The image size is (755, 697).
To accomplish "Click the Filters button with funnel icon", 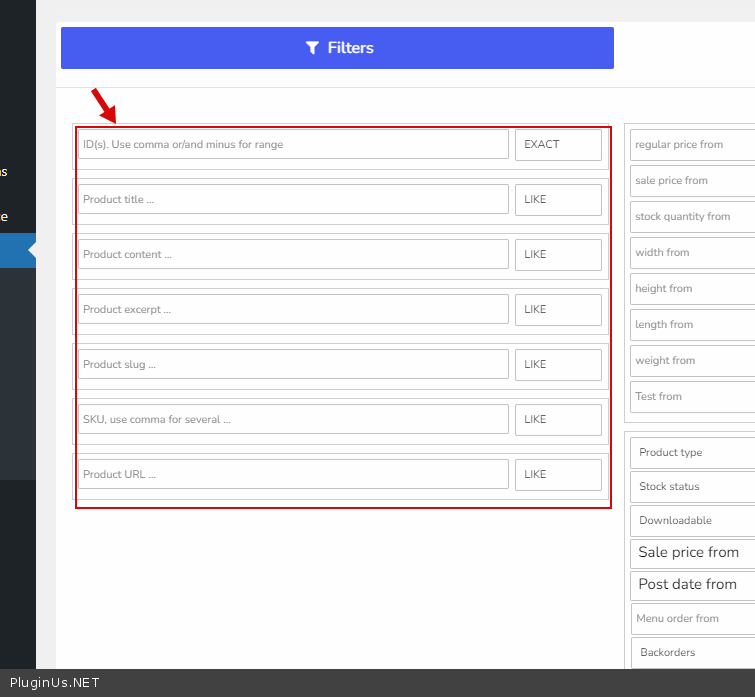I will tap(337, 48).
